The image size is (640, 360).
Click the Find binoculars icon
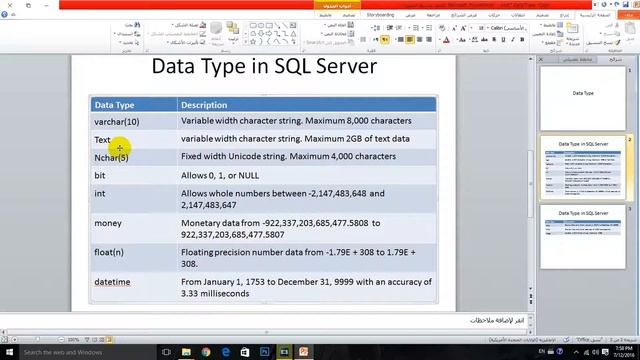[x=137, y=25]
